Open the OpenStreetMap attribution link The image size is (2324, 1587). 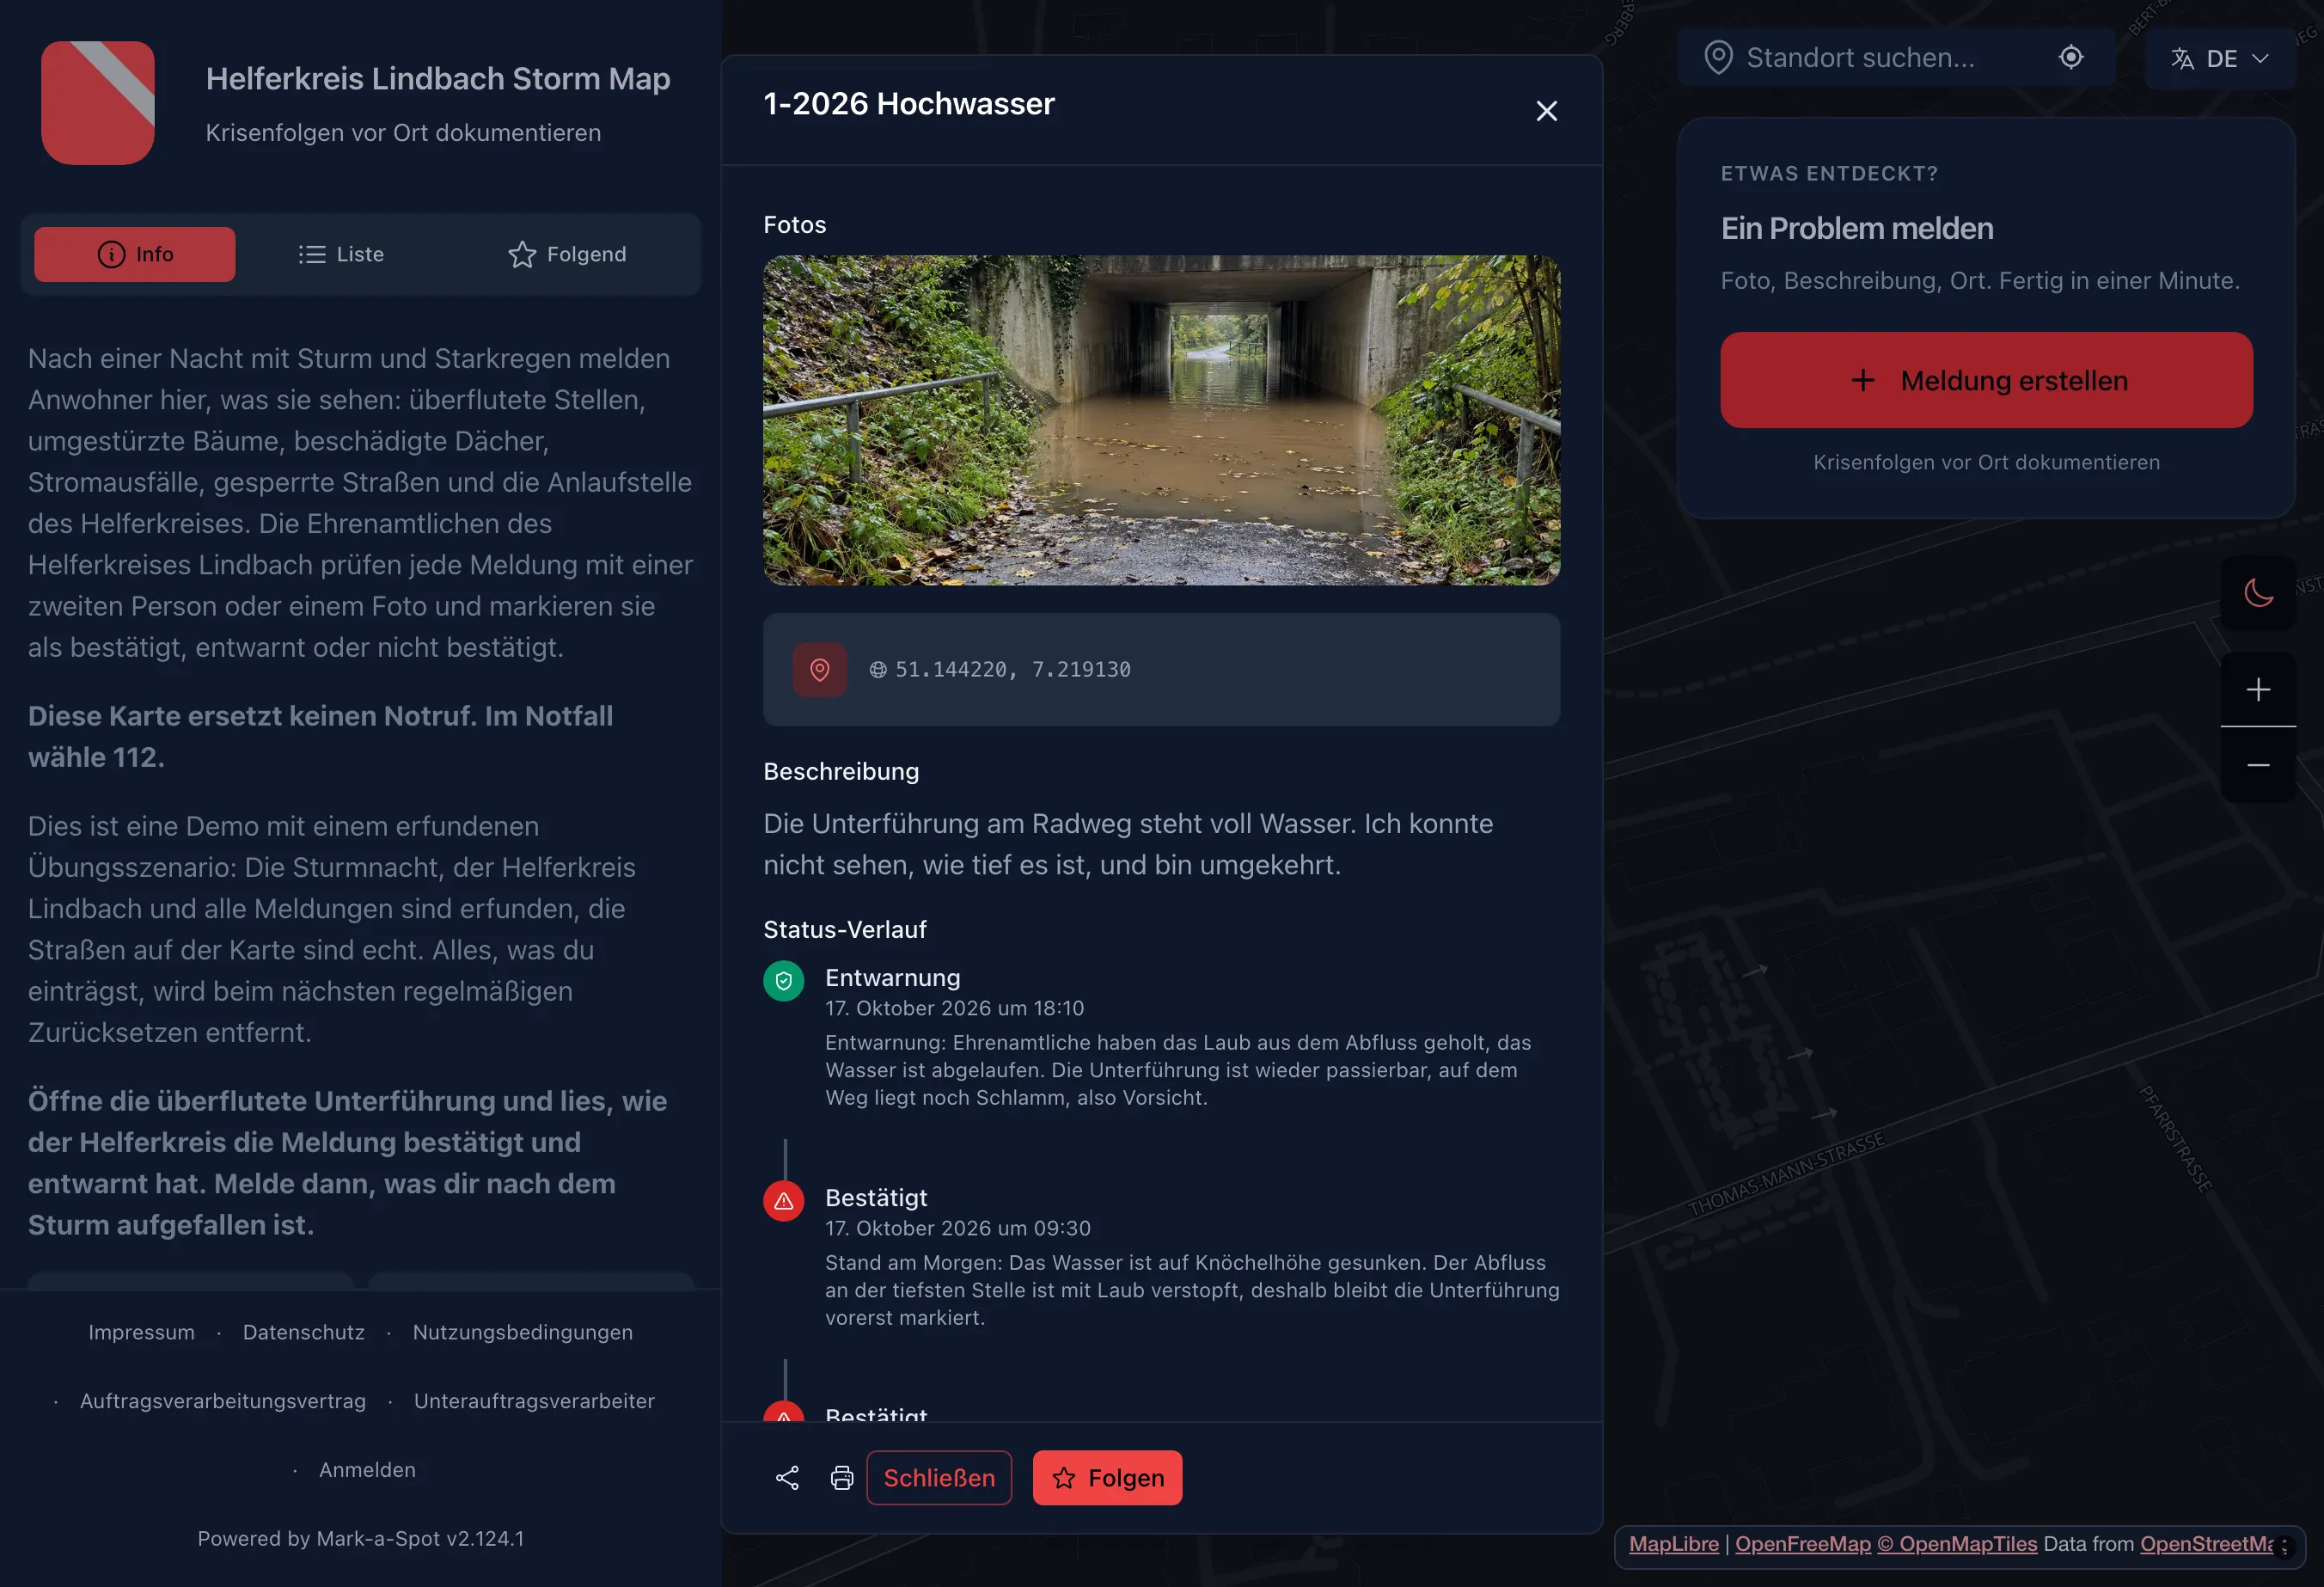tap(2207, 1544)
